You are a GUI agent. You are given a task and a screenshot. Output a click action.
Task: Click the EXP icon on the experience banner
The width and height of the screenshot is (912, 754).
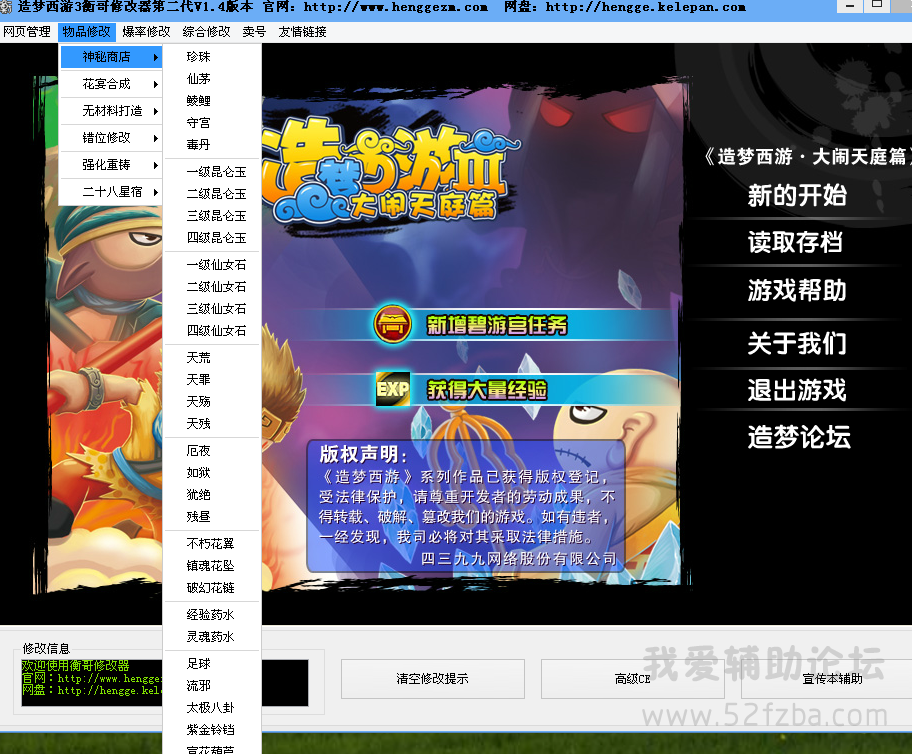pos(393,389)
